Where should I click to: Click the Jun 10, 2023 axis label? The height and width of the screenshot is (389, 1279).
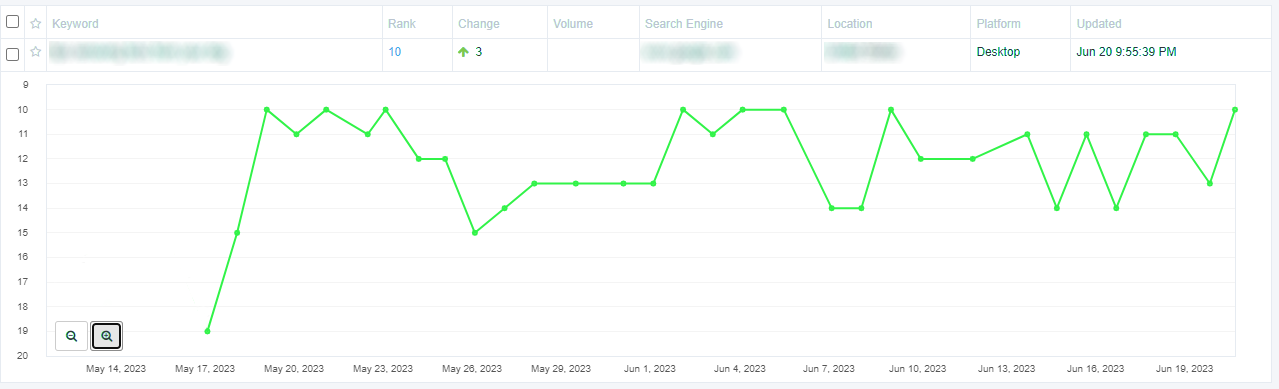(x=917, y=369)
